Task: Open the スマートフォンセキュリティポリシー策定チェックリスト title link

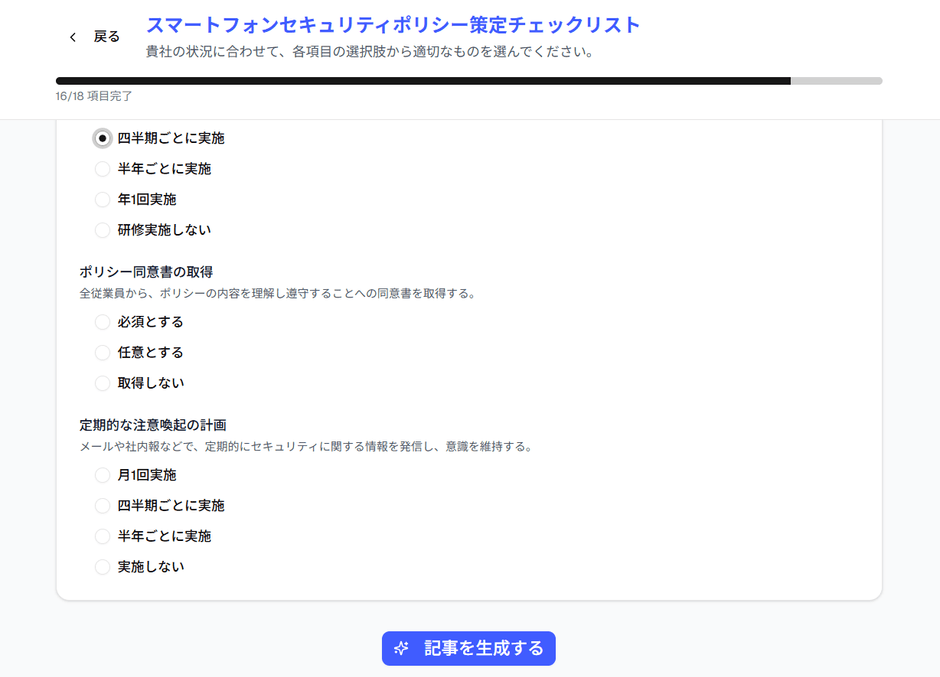Action: 392,25
